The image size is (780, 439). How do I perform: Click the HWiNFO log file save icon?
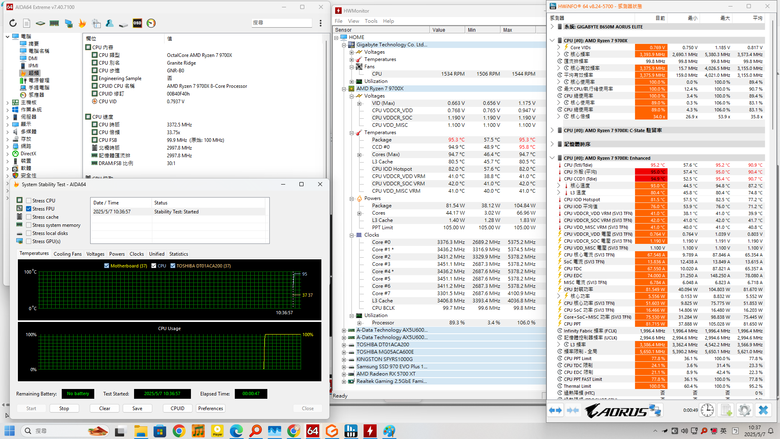point(726,410)
